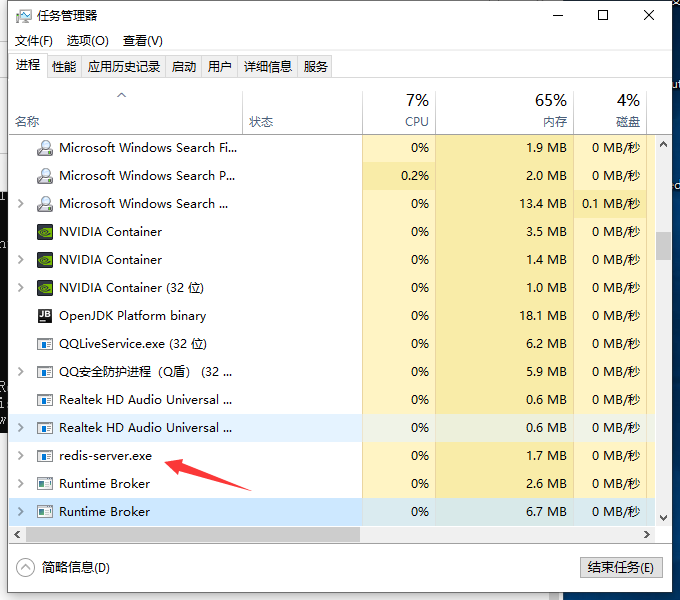680x600 pixels.
Task: Click the redis-server.exe process icon
Action: [x=45, y=456]
